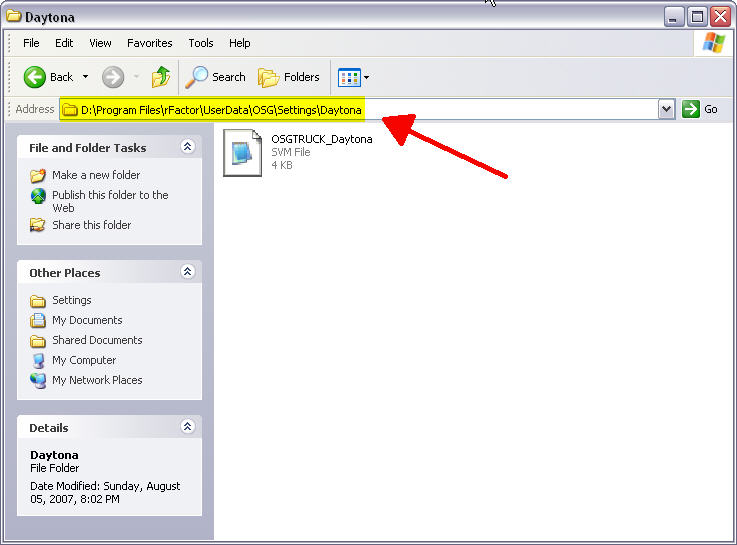The height and width of the screenshot is (545, 737).
Task: Click the My Documents icon
Action: pyautogui.click(x=38, y=320)
